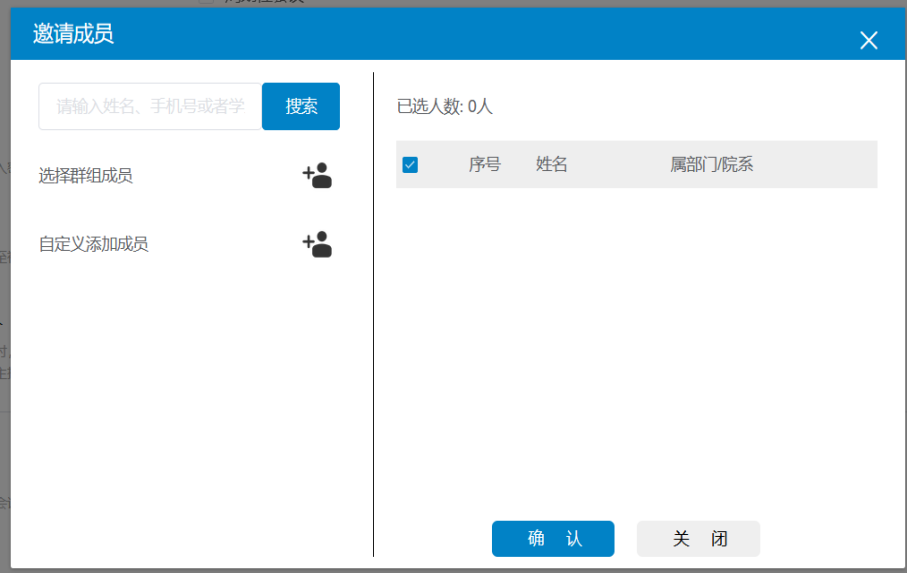The height and width of the screenshot is (573, 907).
Task: Focus the name or phone search field
Action: click(x=150, y=106)
